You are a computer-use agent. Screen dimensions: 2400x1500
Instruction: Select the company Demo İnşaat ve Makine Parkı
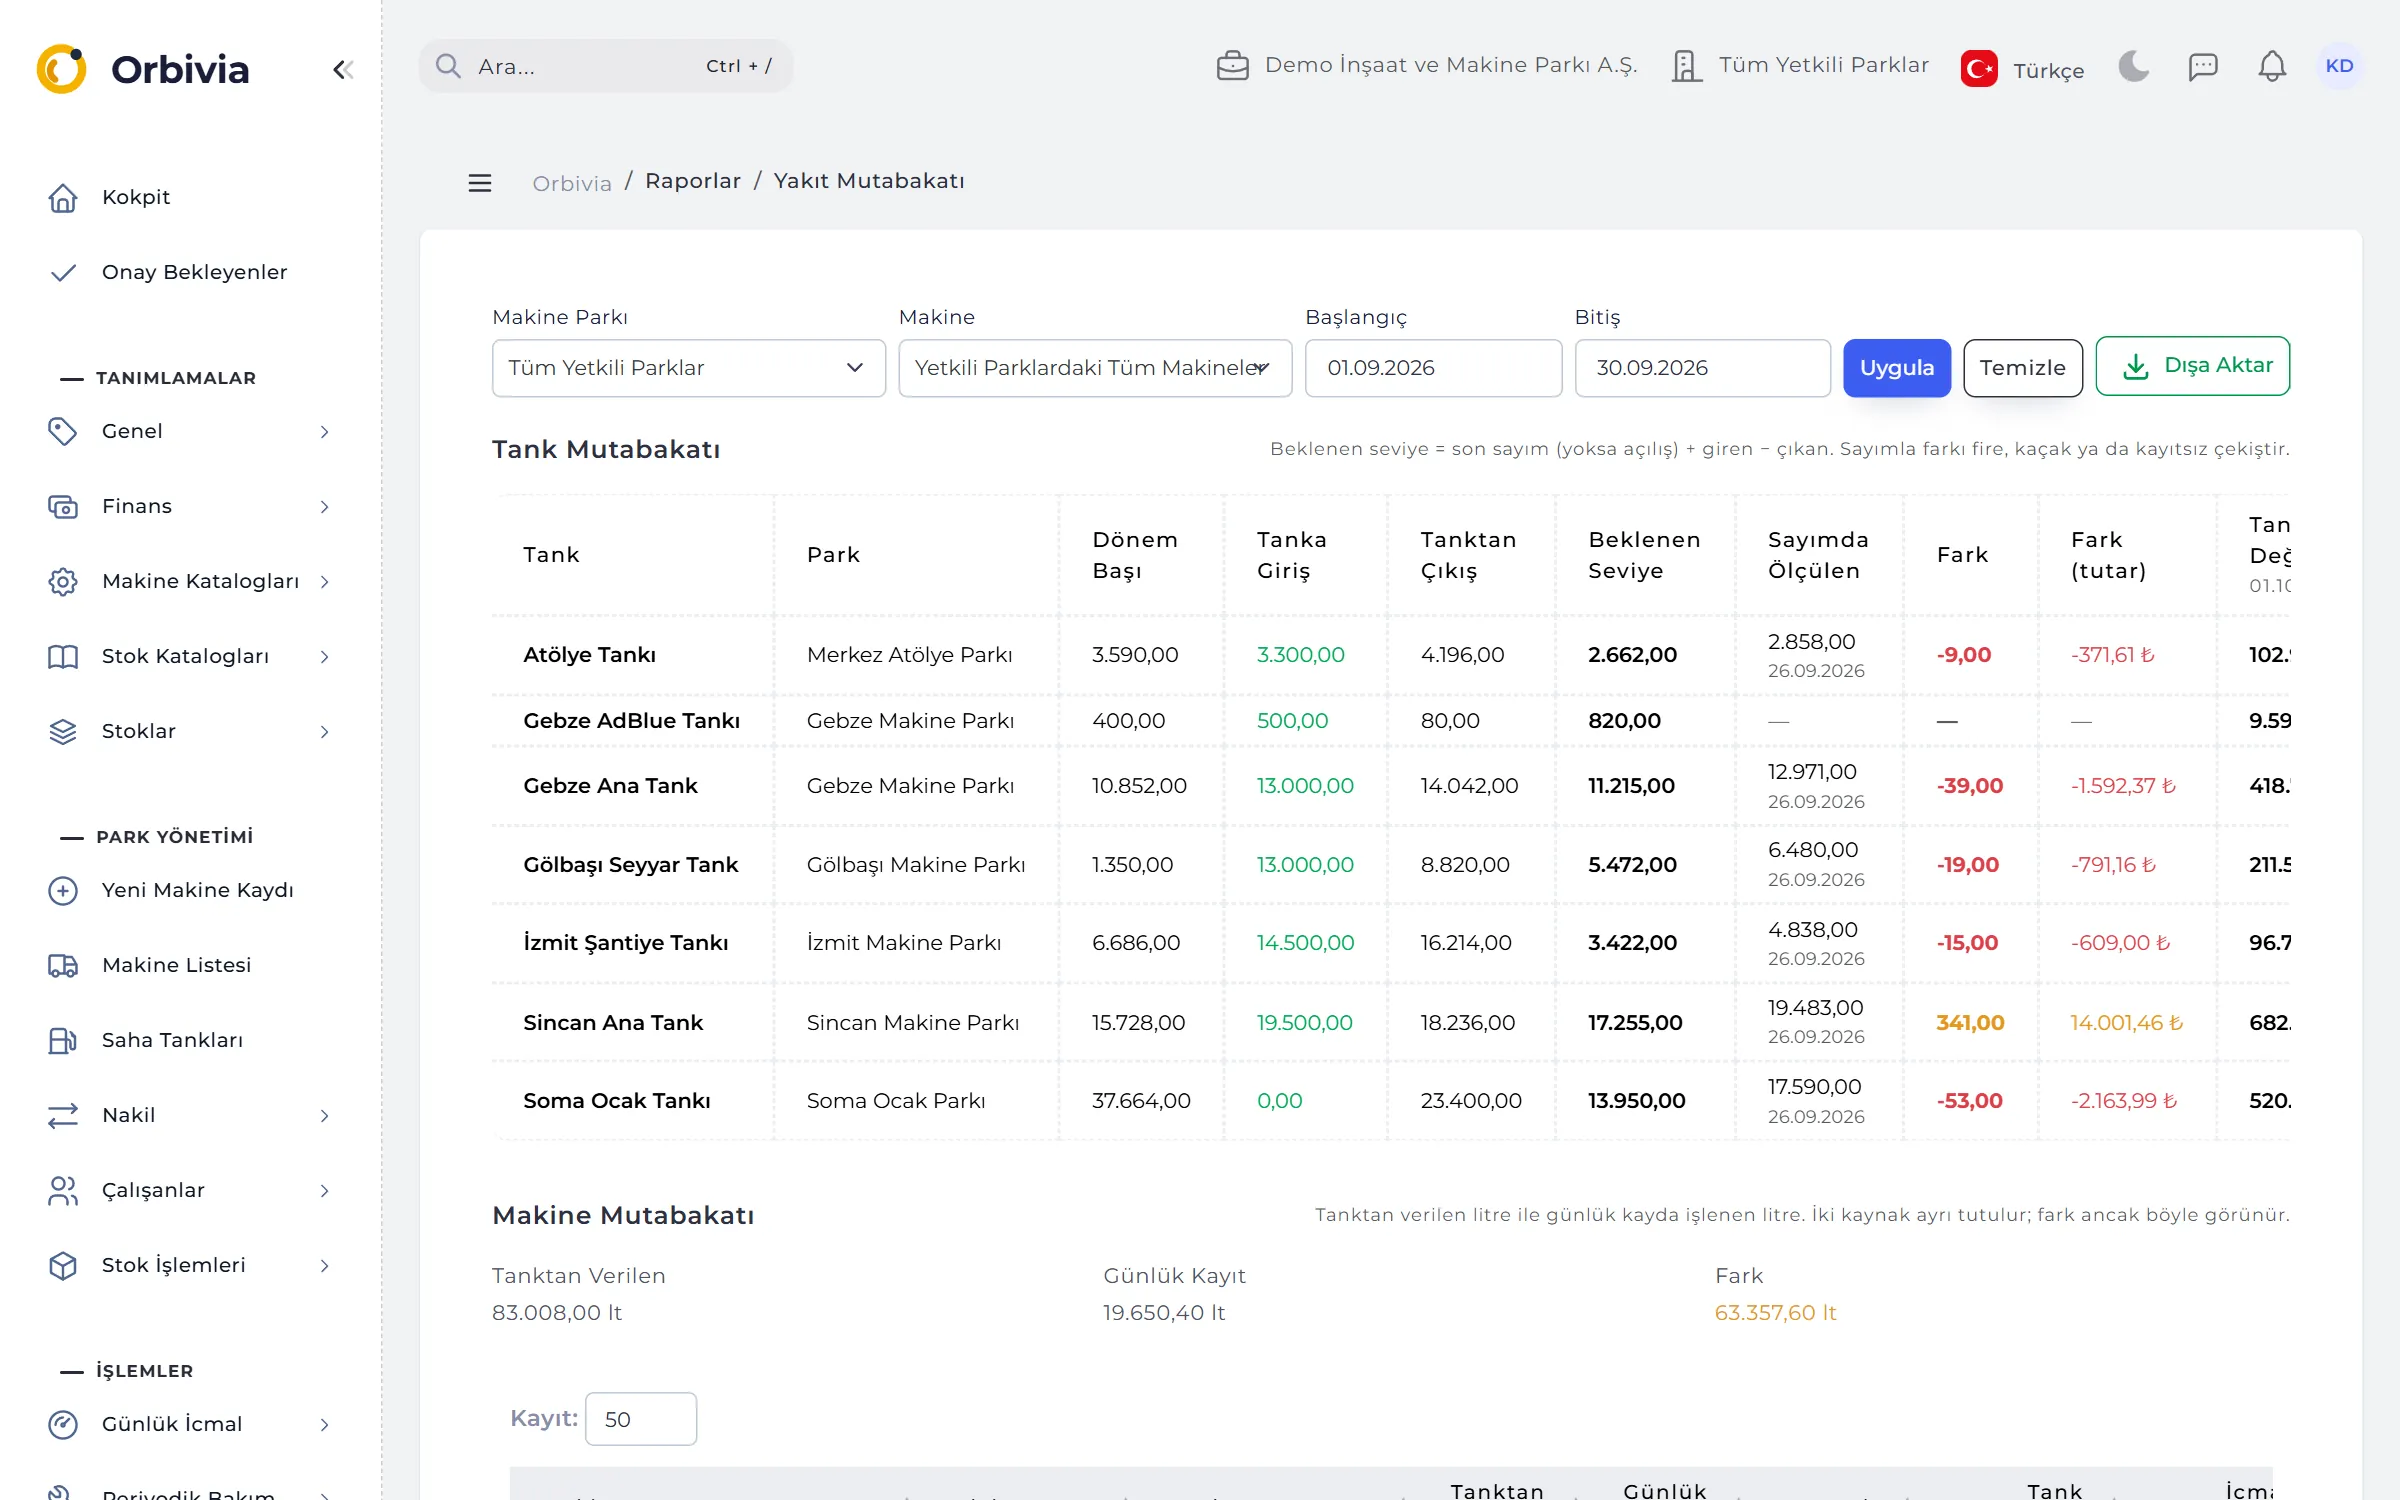tap(1427, 65)
